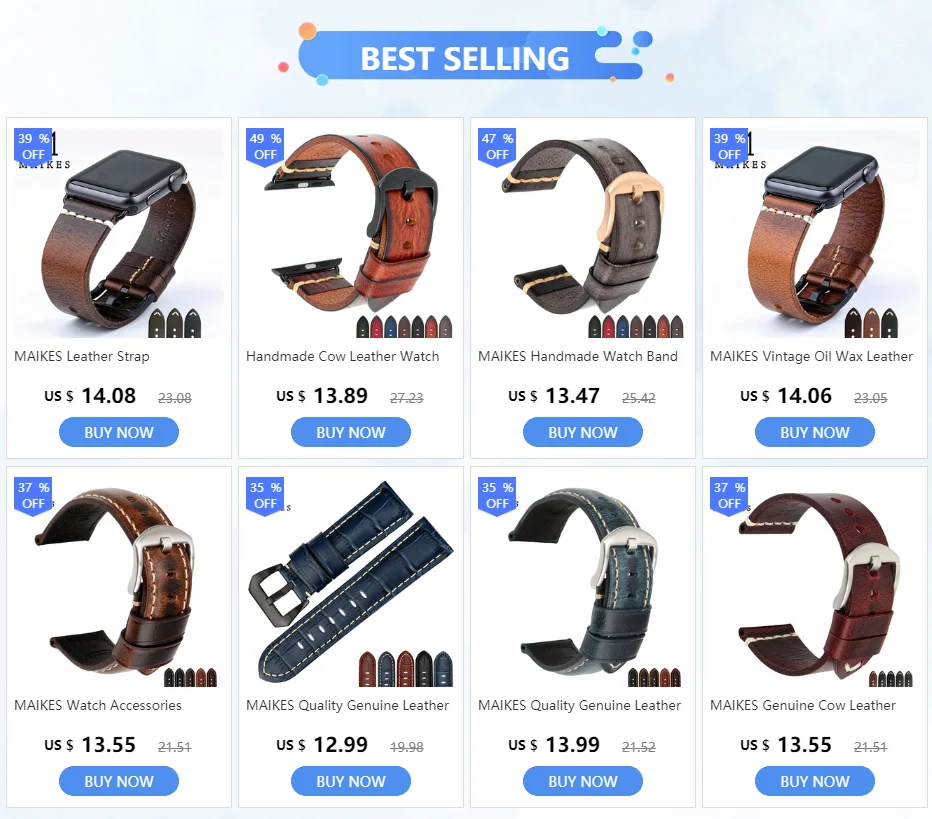The height and width of the screenshot is (819, 932).
Task: Click the Handmade Cow Leather Watch title
Action: click(x=343, y=357)
